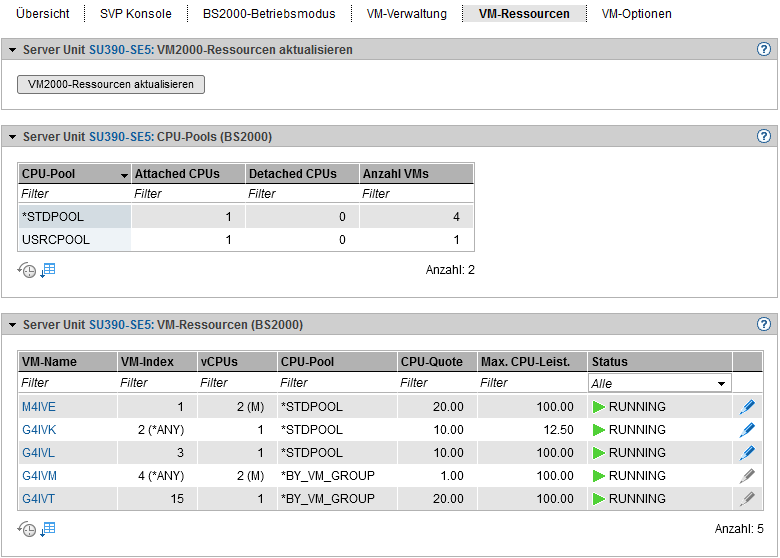Click the edit pencil icon for G4IVL

(x=747, y=453)
